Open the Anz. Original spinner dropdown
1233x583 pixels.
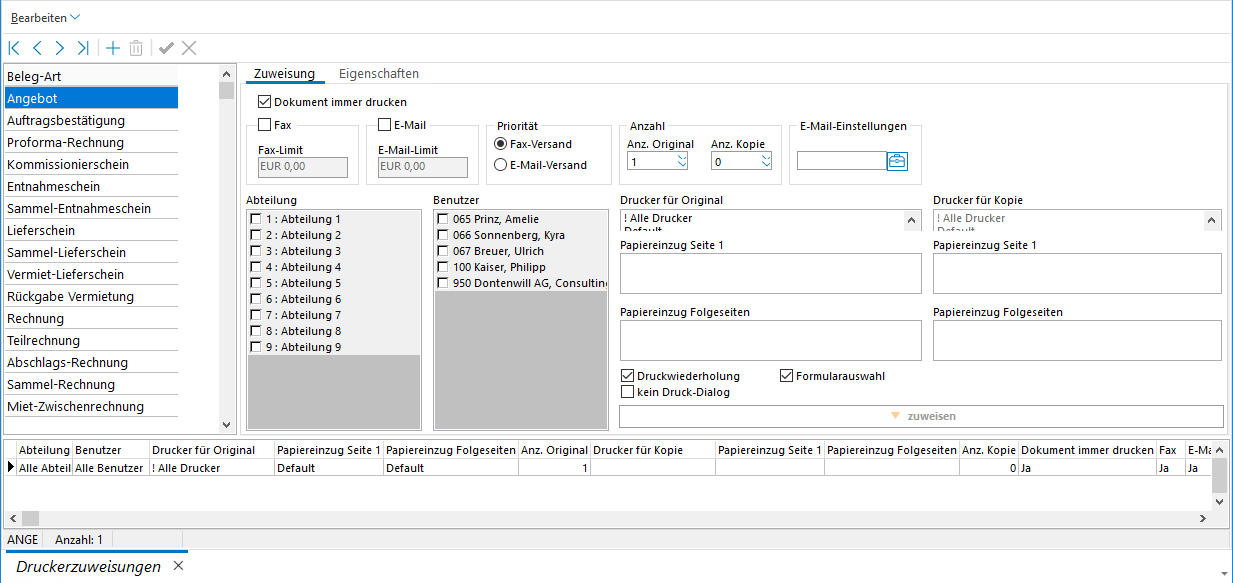tap(682, 161)
